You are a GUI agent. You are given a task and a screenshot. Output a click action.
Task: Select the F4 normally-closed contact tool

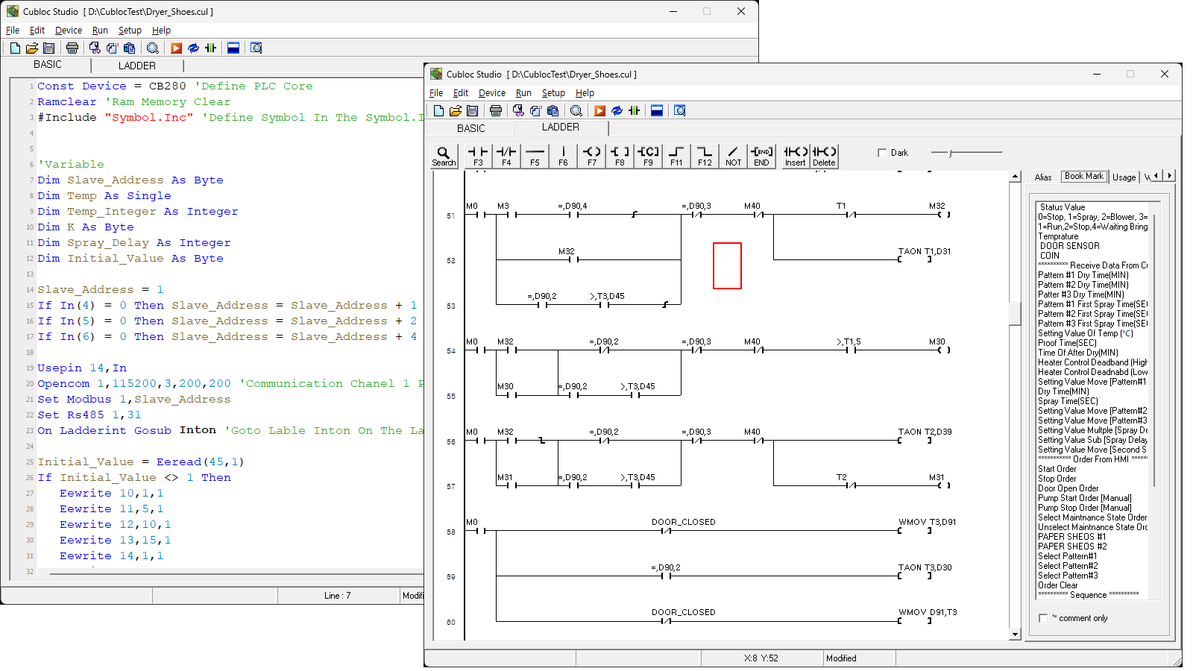pyautogui.click(x=506, y=156)
